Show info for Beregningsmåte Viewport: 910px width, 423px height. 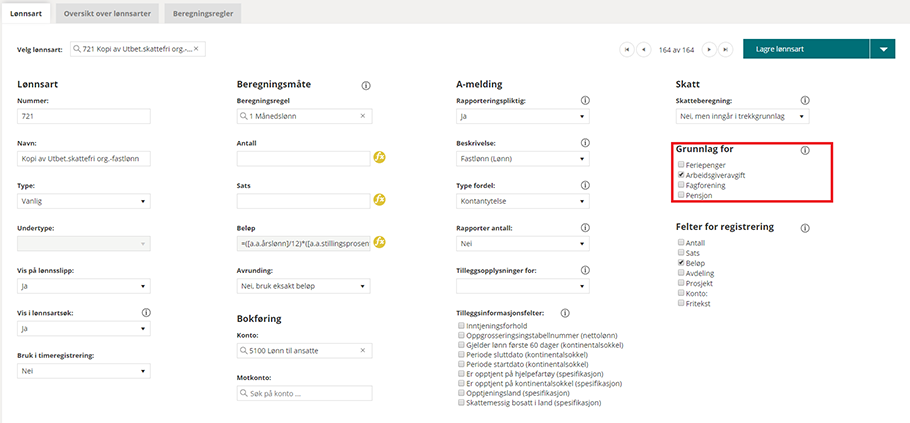(x=366, y=85)
